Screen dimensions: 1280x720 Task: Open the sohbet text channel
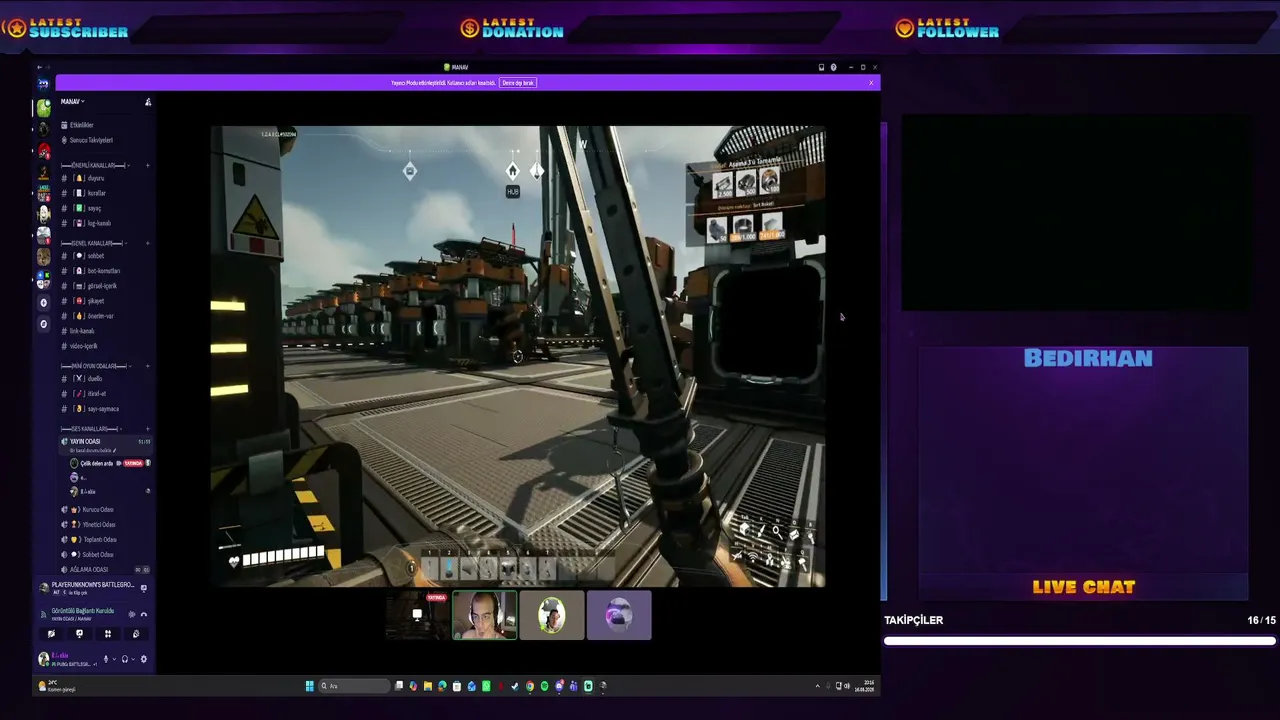coord(104,256)
